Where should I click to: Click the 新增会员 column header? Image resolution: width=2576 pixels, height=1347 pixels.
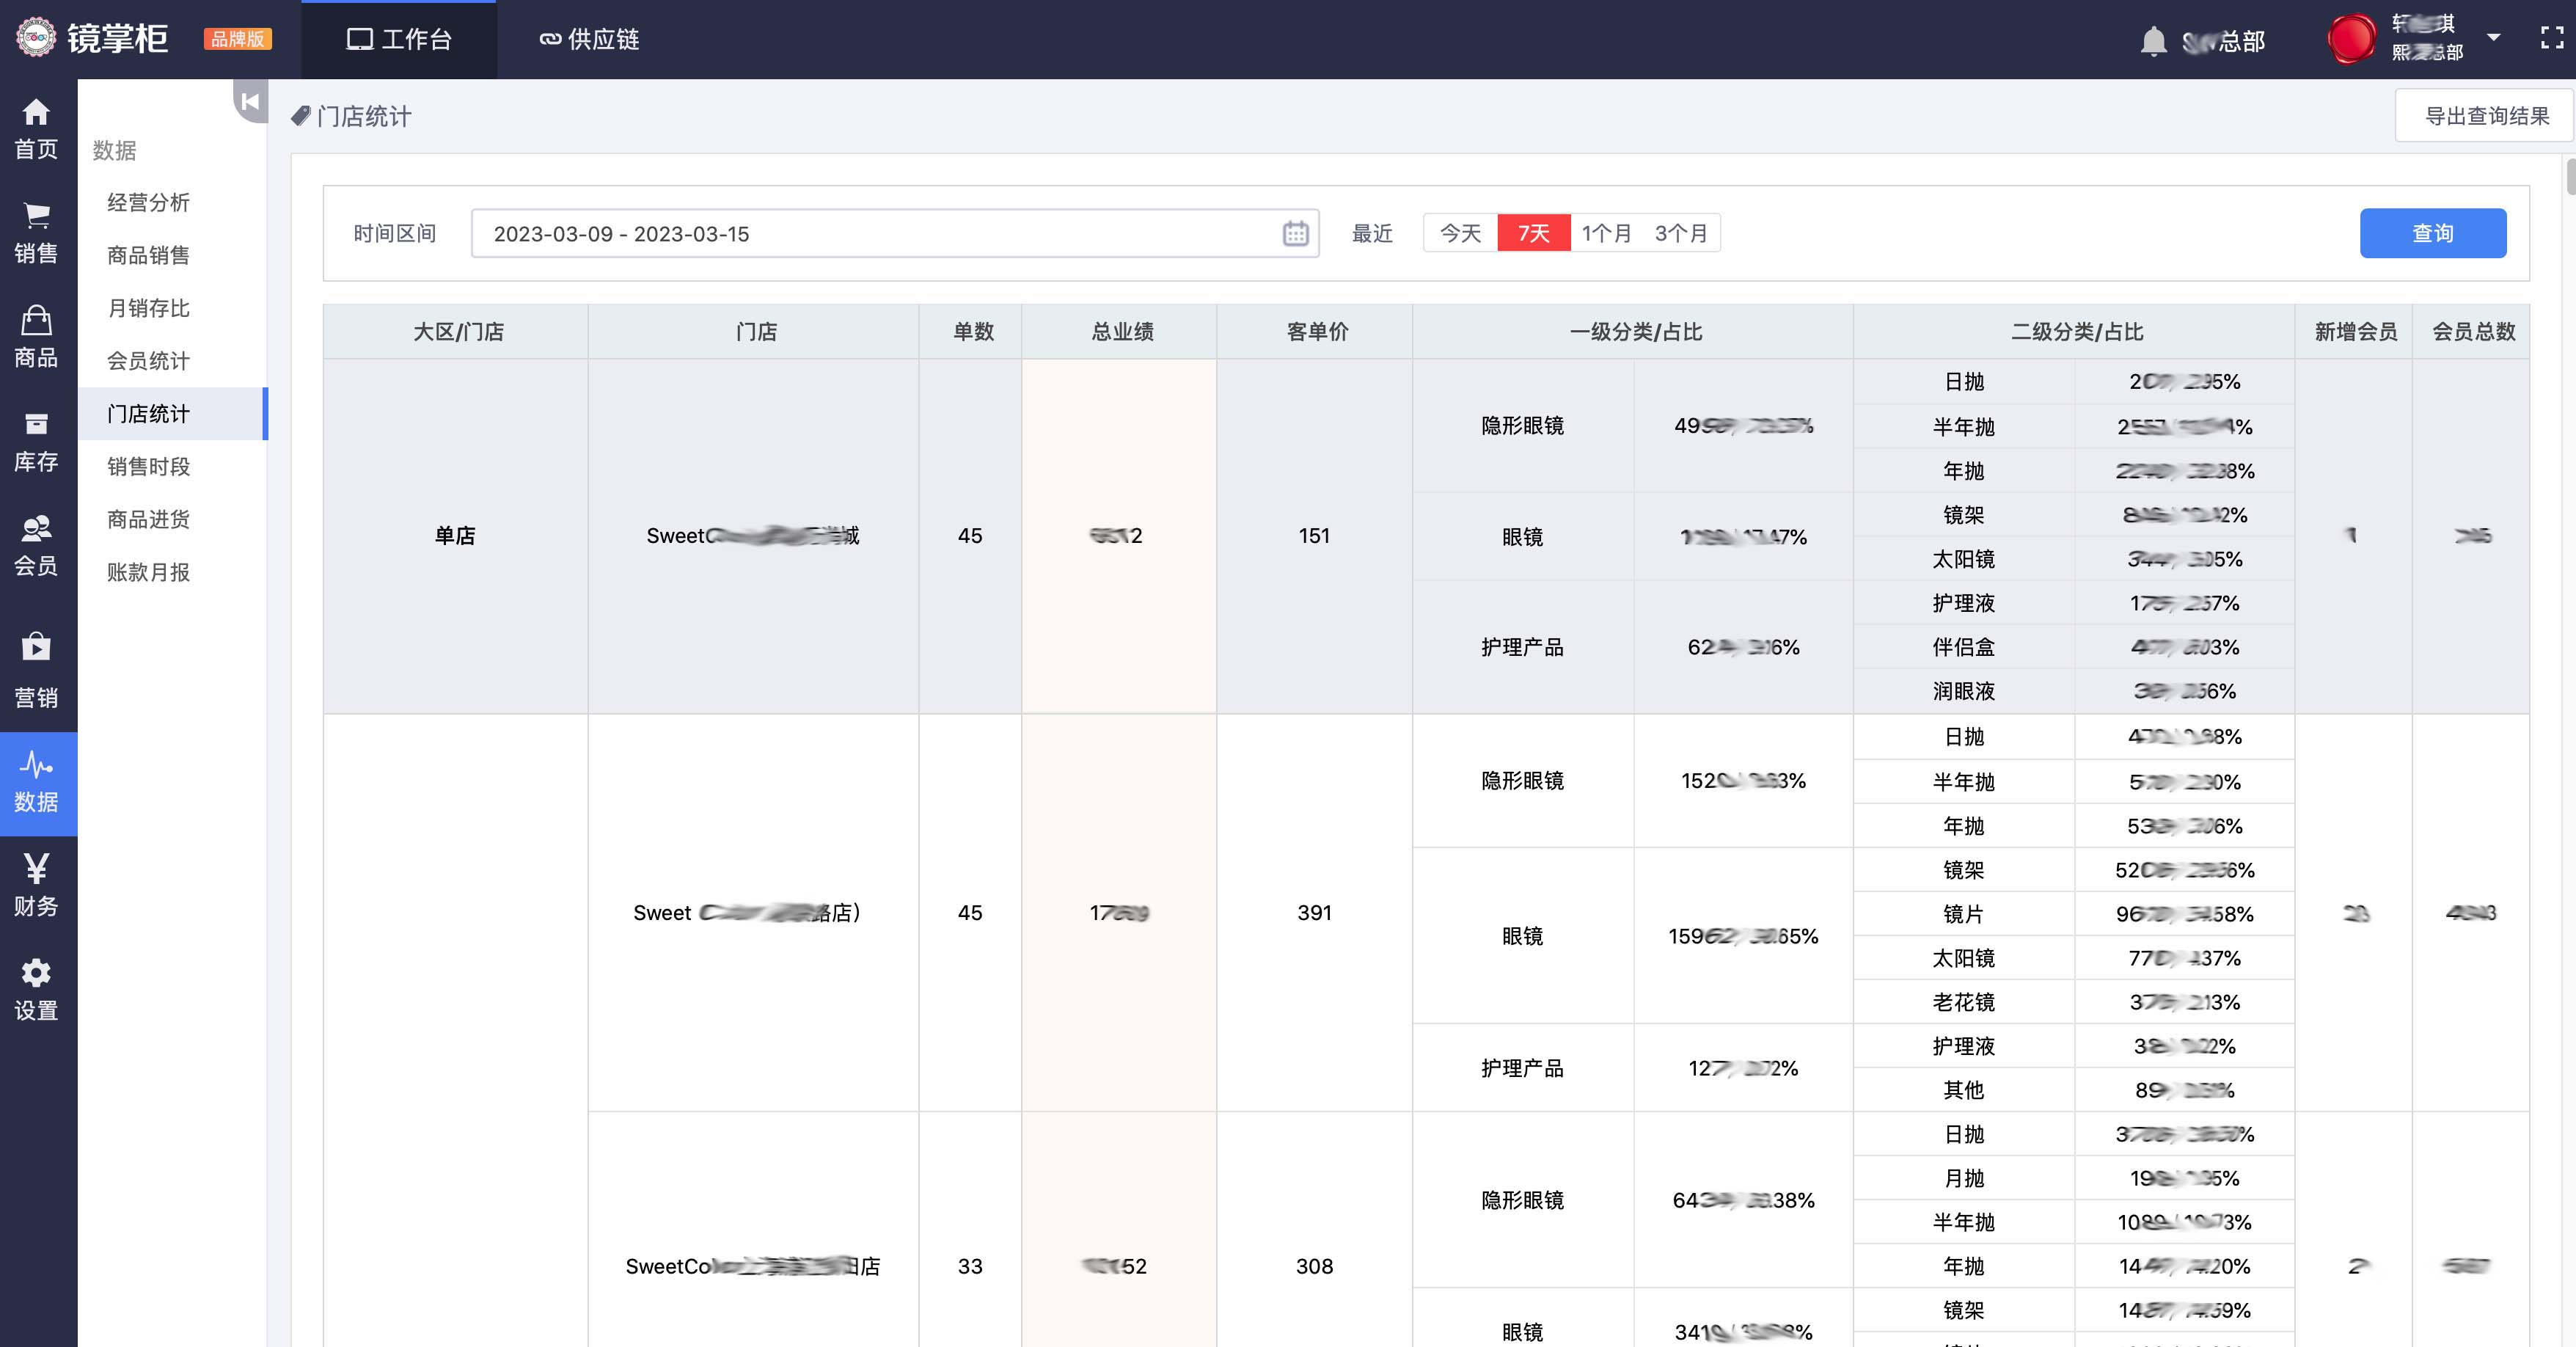(2355, 332)
